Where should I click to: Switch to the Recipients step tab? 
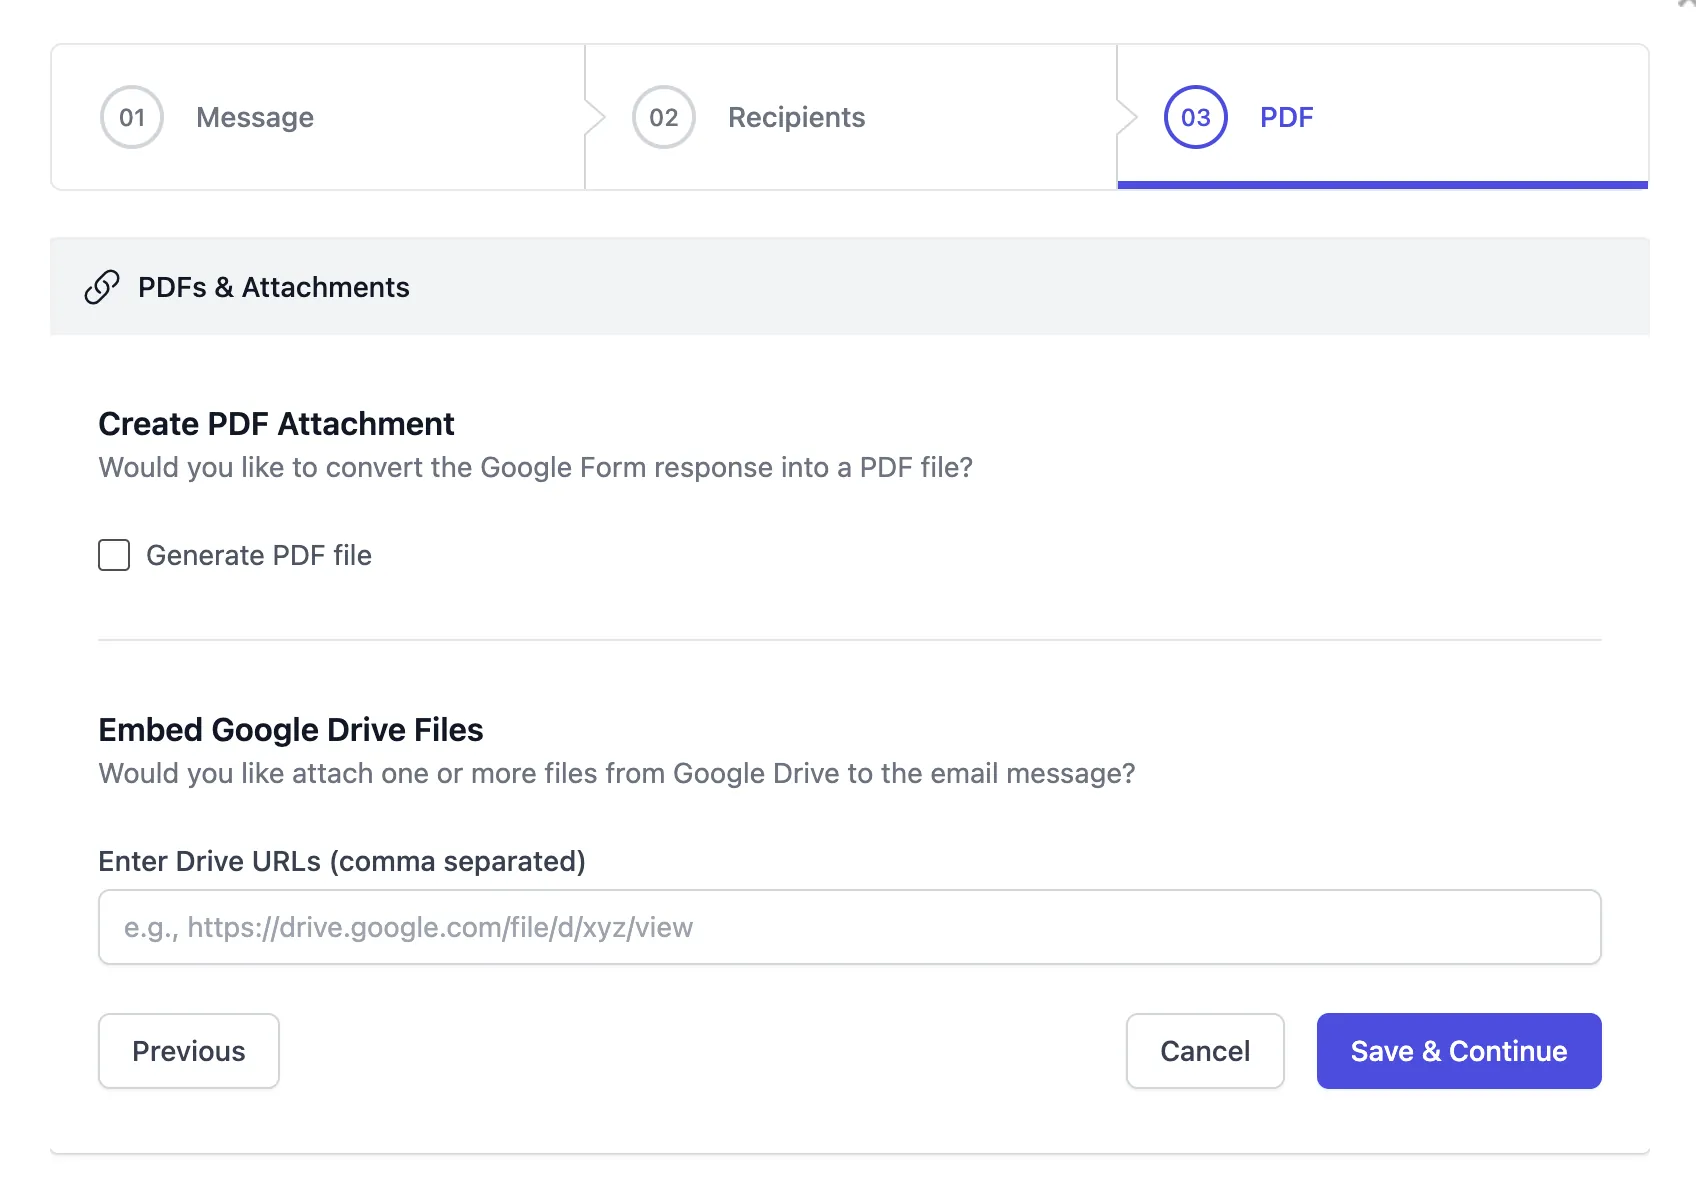850,117
